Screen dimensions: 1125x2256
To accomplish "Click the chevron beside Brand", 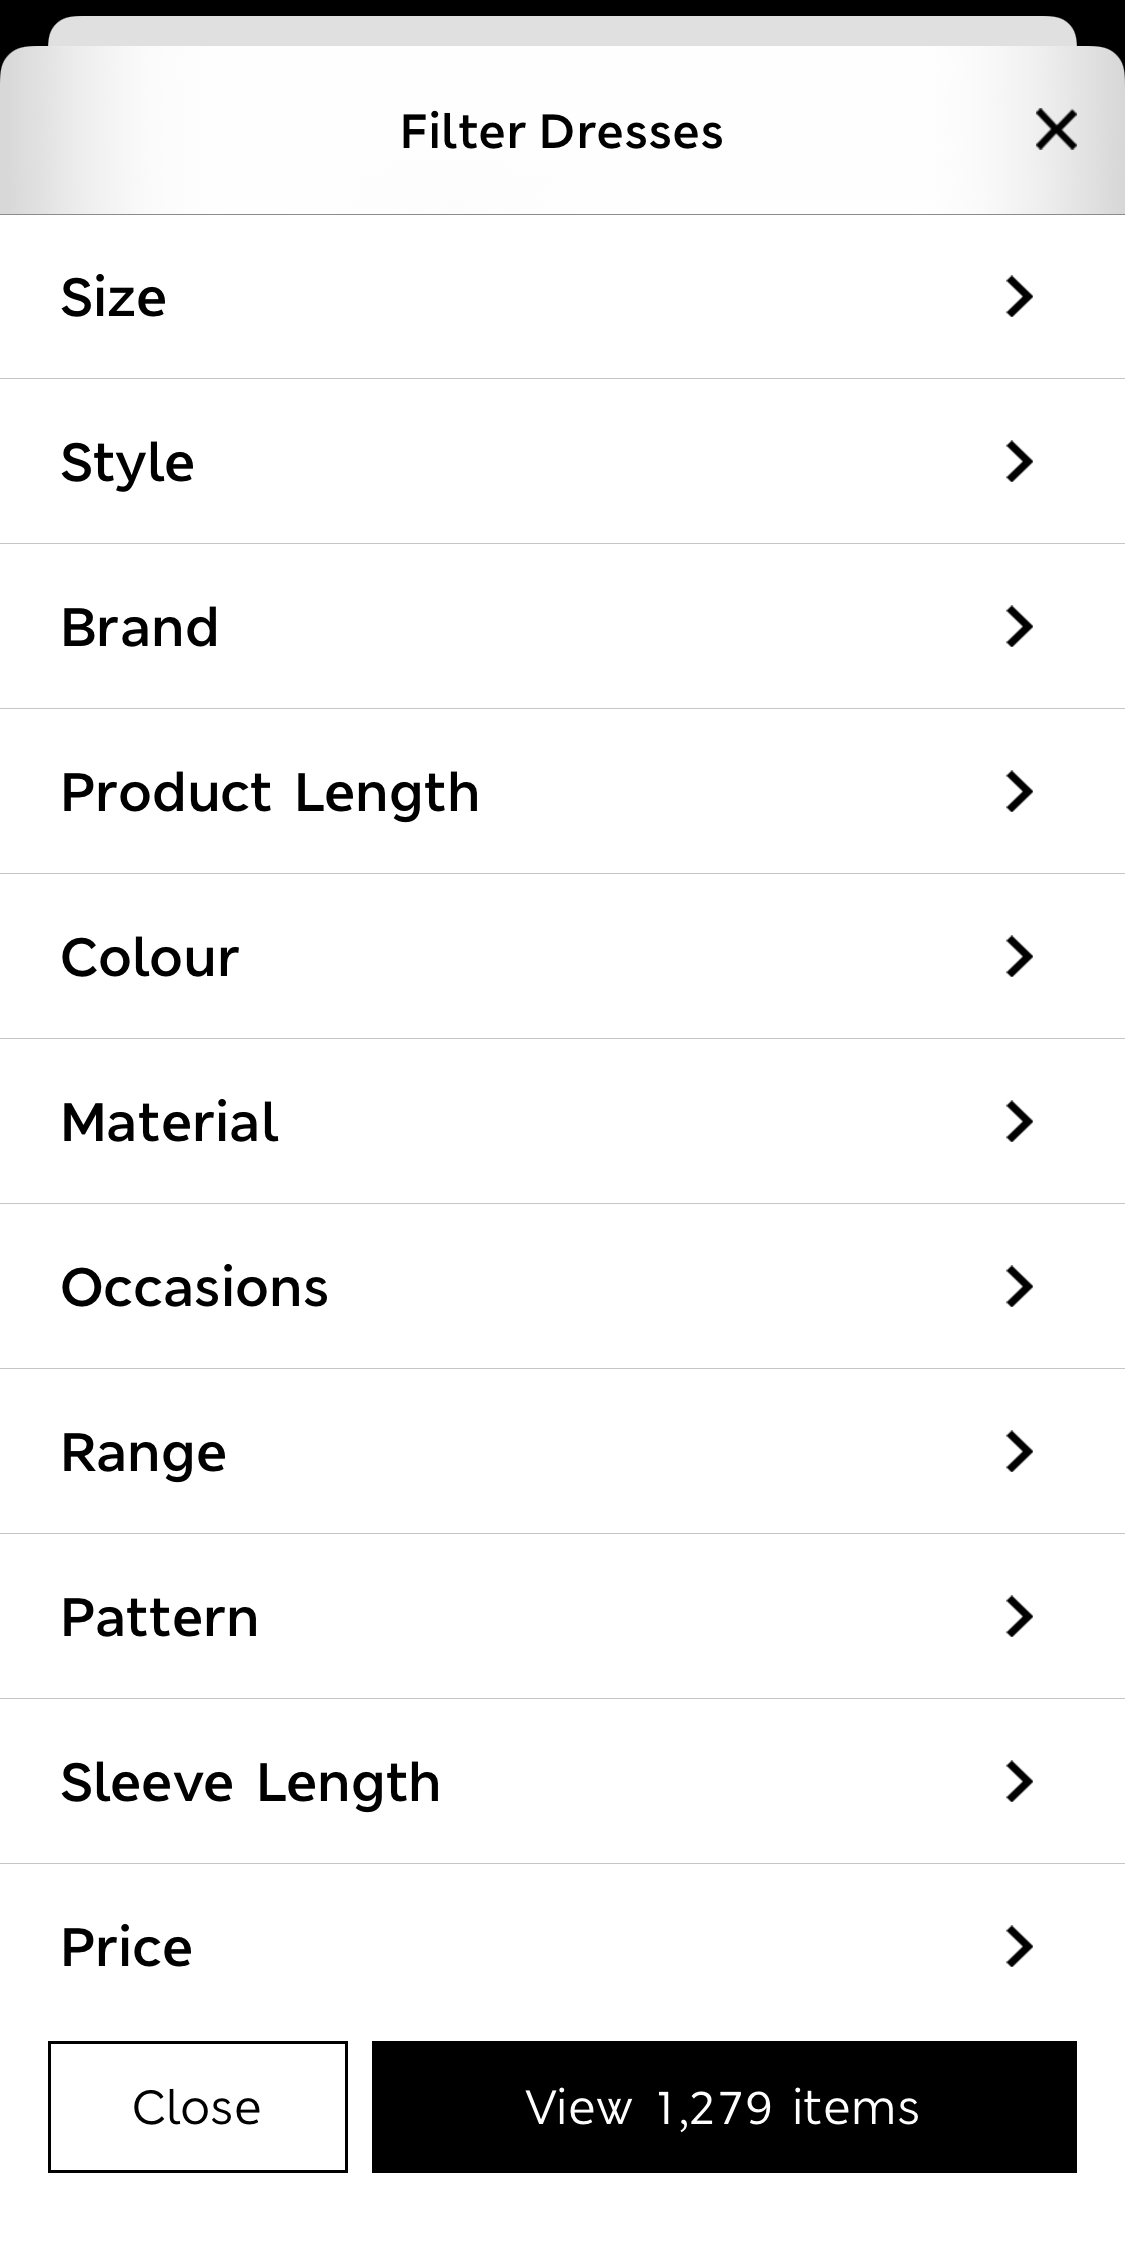I will coord(1018,626).
